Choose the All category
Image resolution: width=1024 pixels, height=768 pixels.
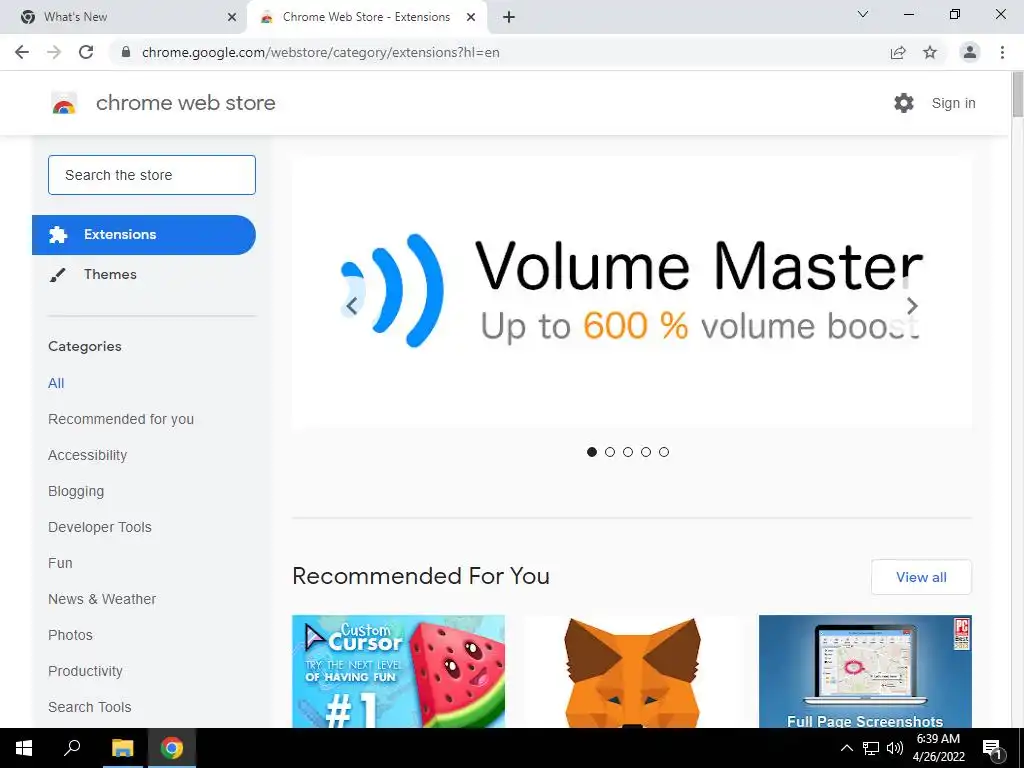(x=56, y=383)
